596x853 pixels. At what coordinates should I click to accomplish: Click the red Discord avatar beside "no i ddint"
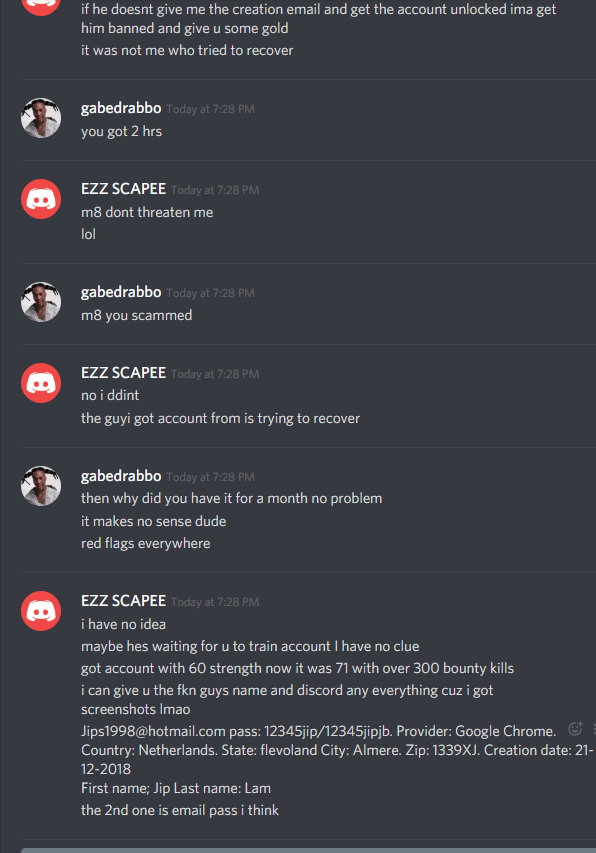[x=41, y=383]
